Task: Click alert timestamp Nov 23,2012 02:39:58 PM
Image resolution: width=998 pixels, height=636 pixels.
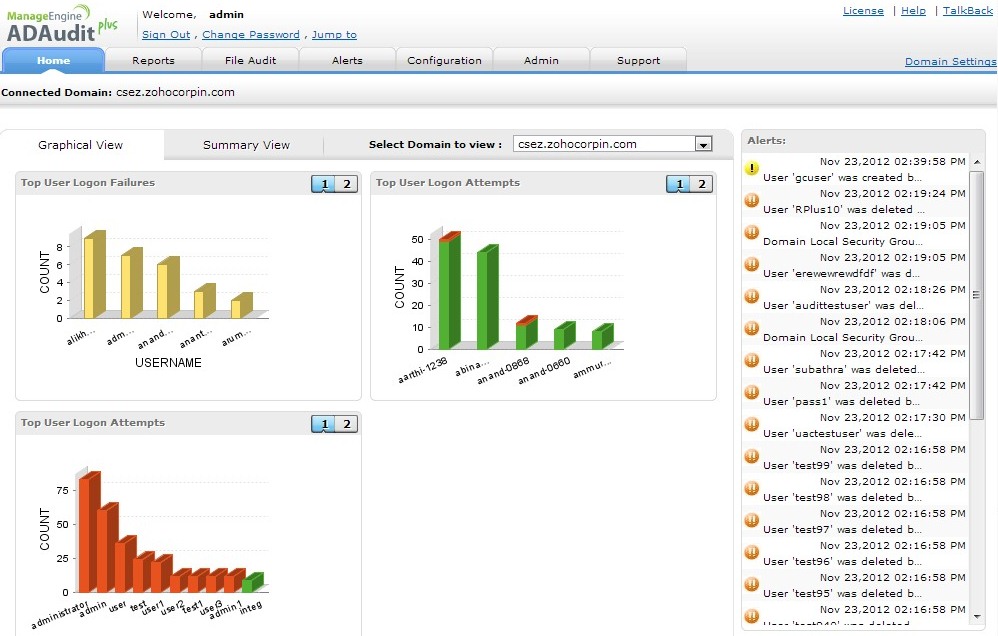Action: 892,162
